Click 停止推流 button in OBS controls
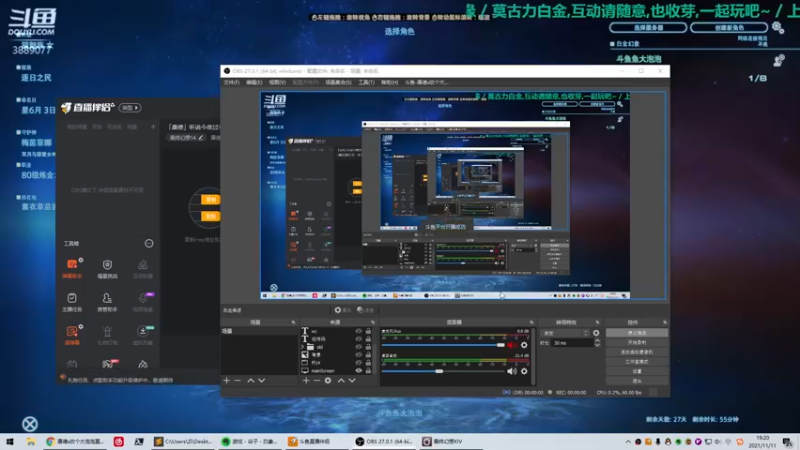 tap(637, 333)
